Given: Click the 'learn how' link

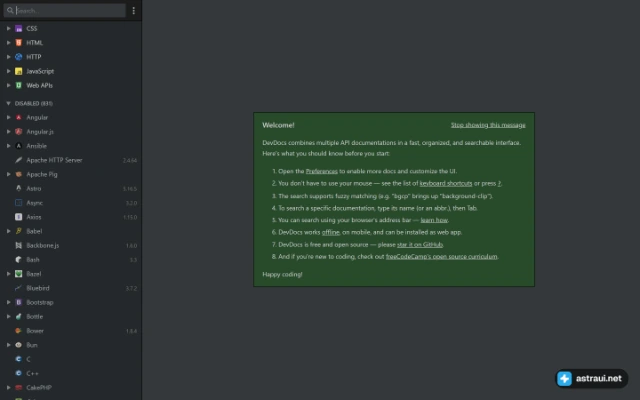Looking at the screenshot, I should (434, 220).
